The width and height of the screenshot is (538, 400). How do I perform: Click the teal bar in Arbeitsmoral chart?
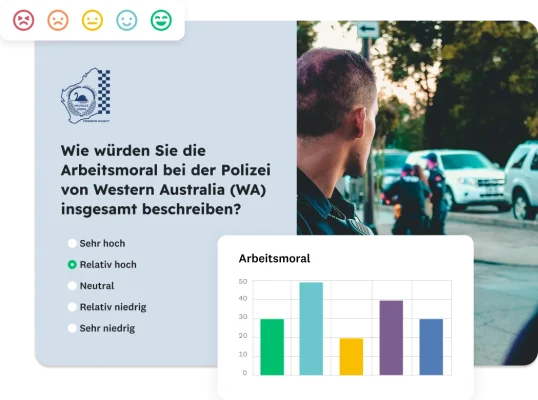[x=311, y=329]
